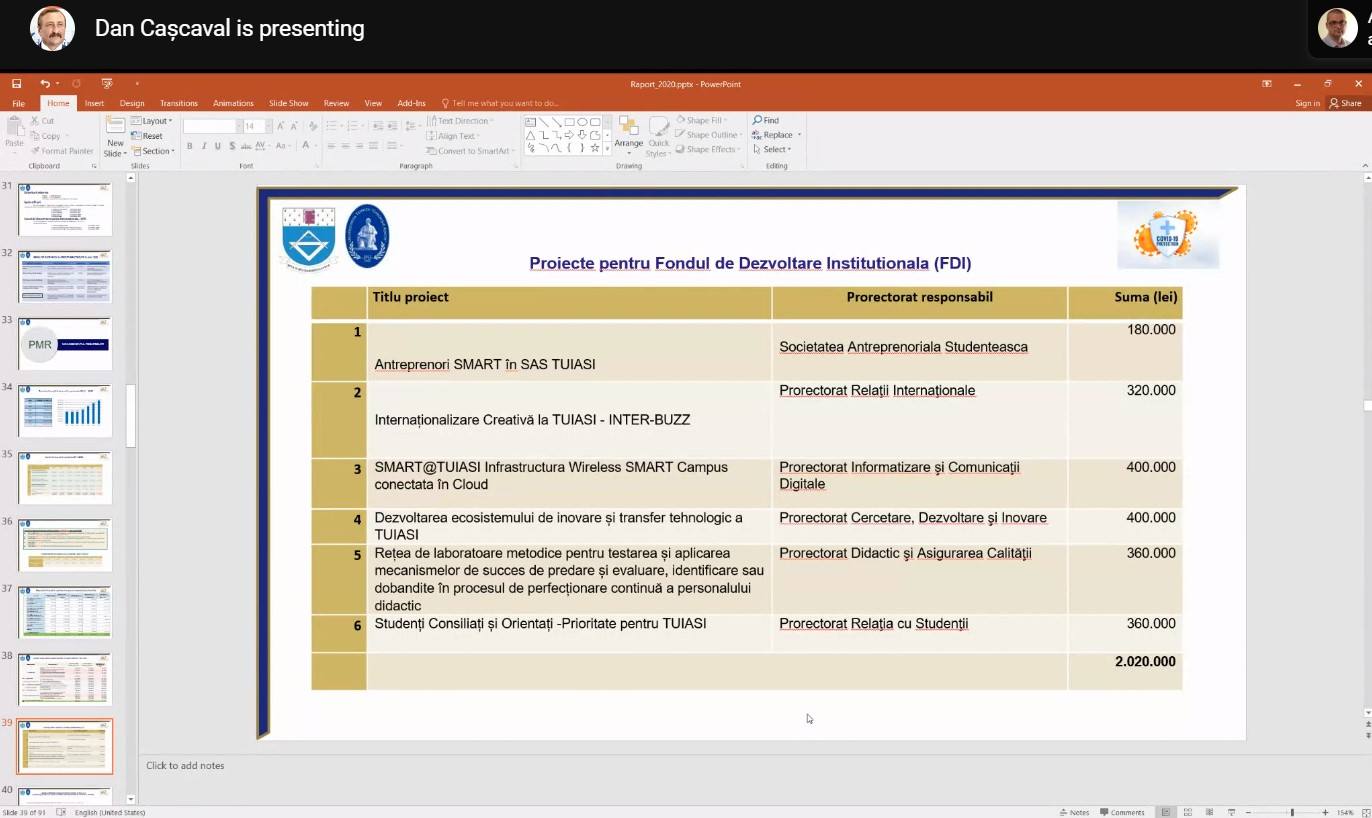Clear all text formatting

pyautogui.click(x=311, y=126)
